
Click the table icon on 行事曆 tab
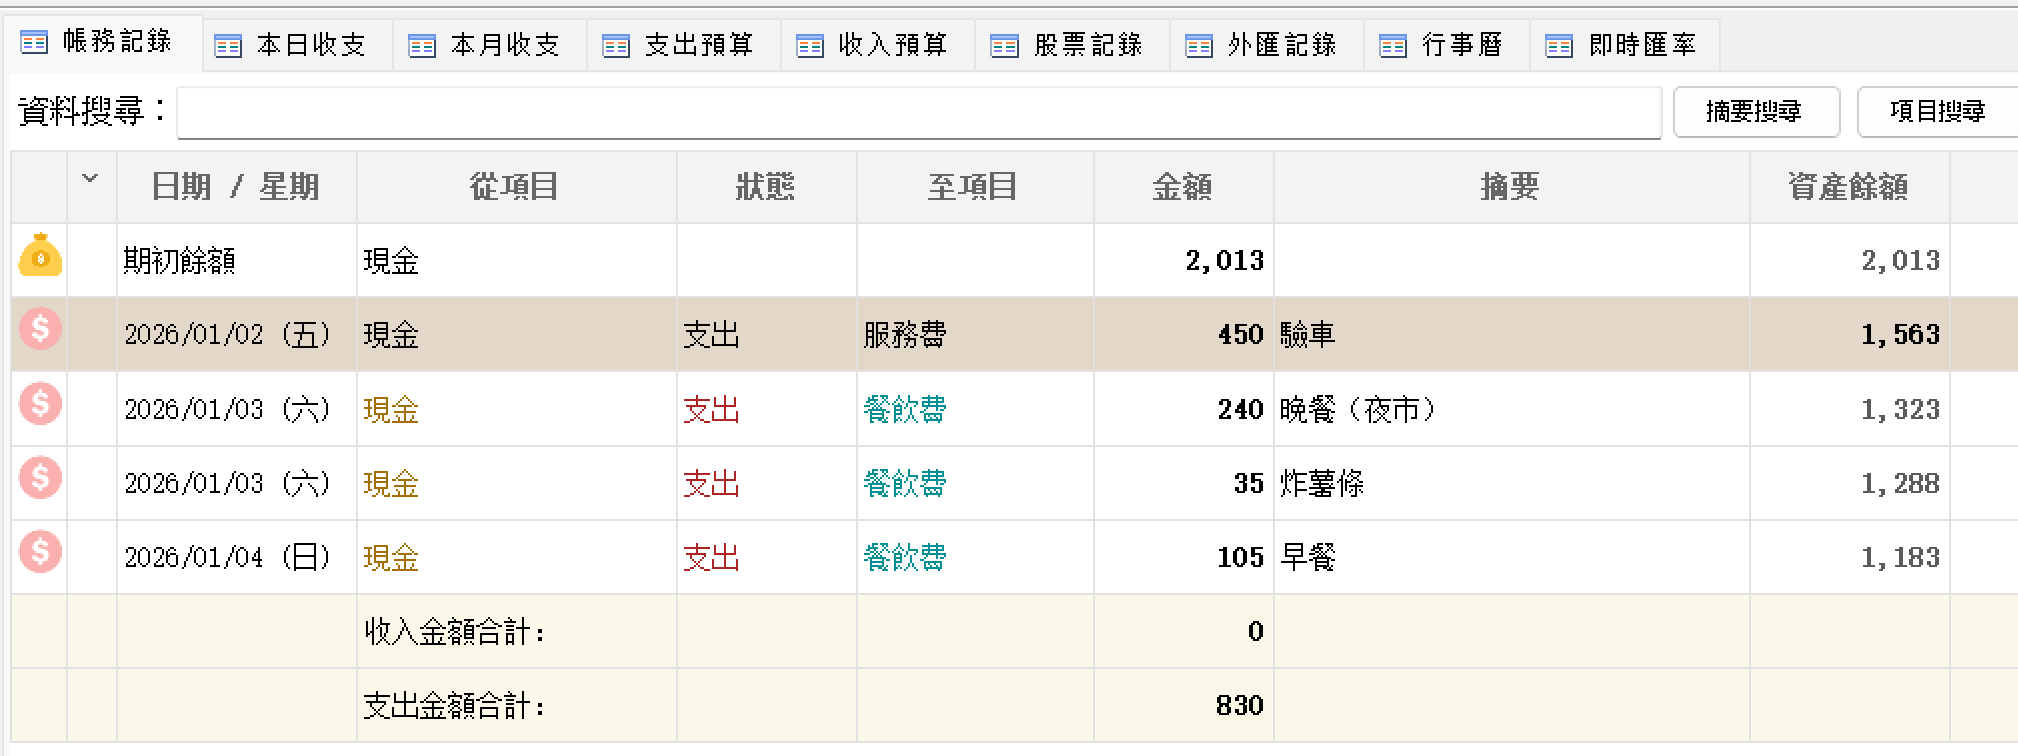click(x=1393, y=46)
